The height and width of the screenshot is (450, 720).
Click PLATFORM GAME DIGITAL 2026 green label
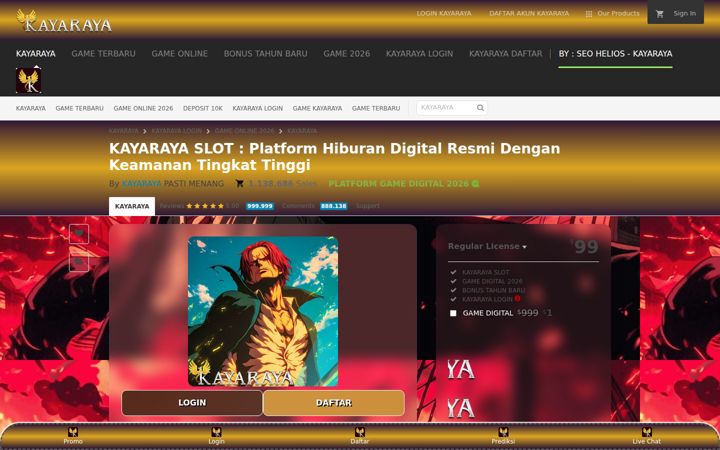tap(398, 184)
